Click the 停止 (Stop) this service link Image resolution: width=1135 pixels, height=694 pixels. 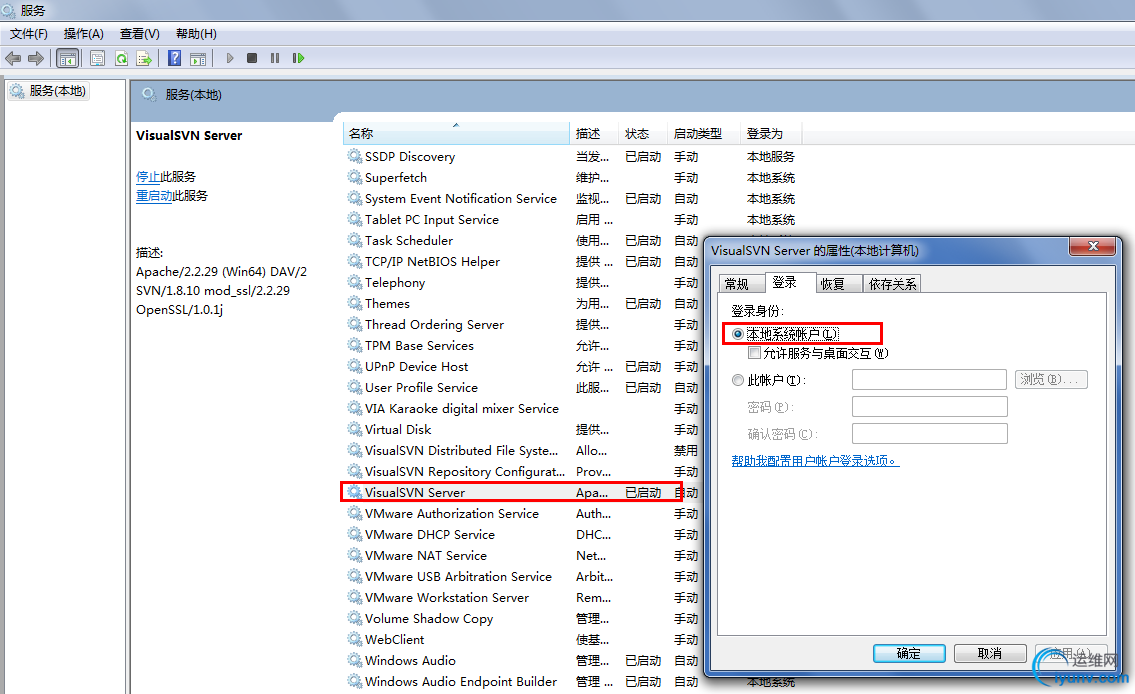(148, 177)
